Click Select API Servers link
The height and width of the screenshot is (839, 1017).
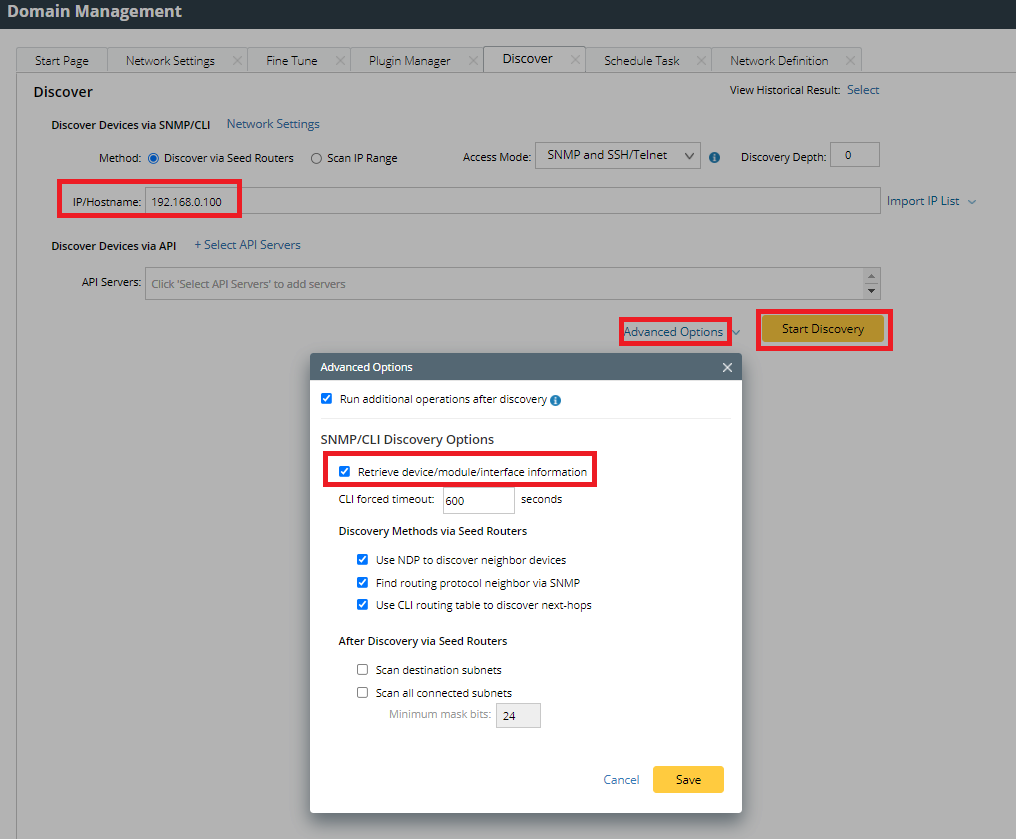247,245
